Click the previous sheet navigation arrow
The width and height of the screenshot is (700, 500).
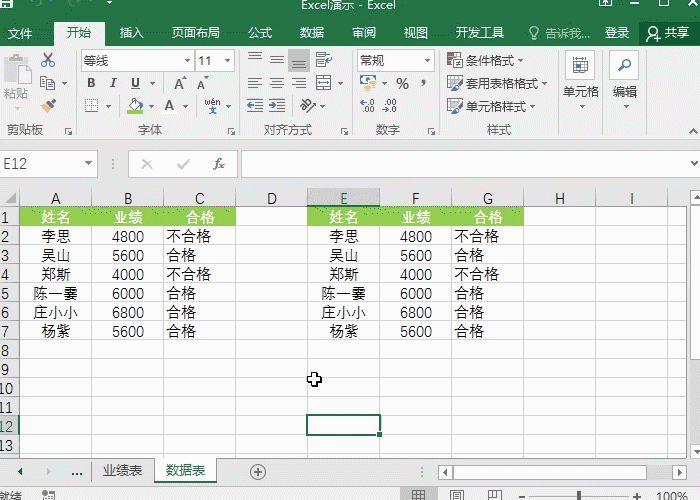[x=20, y=471]
